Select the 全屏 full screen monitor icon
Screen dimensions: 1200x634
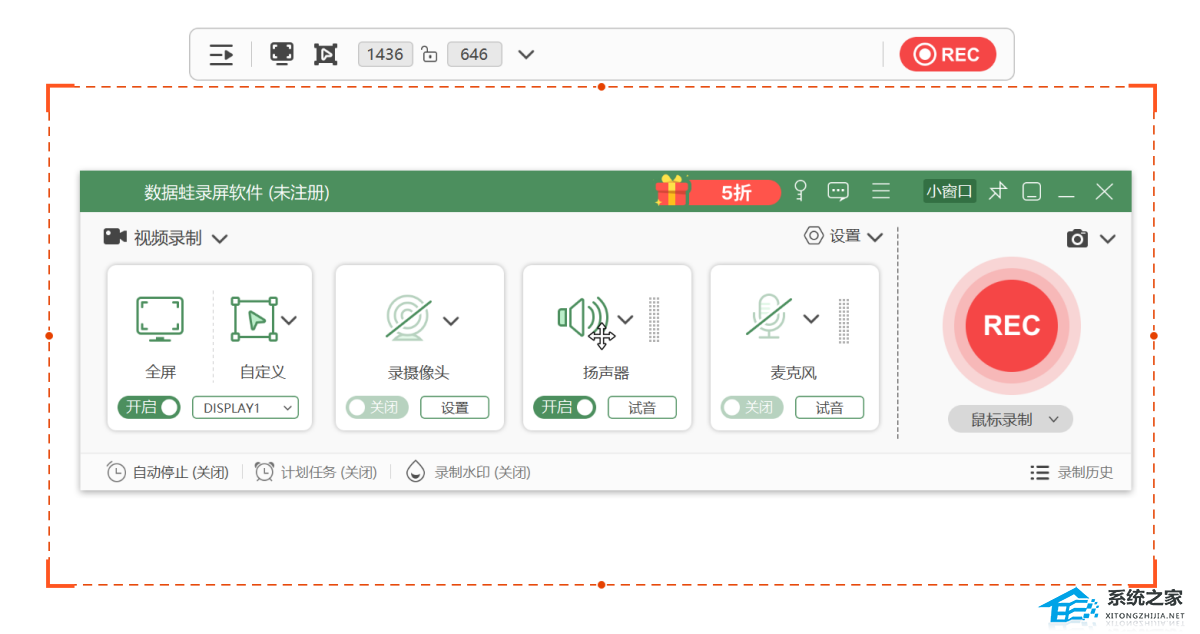tap(160, 319)
